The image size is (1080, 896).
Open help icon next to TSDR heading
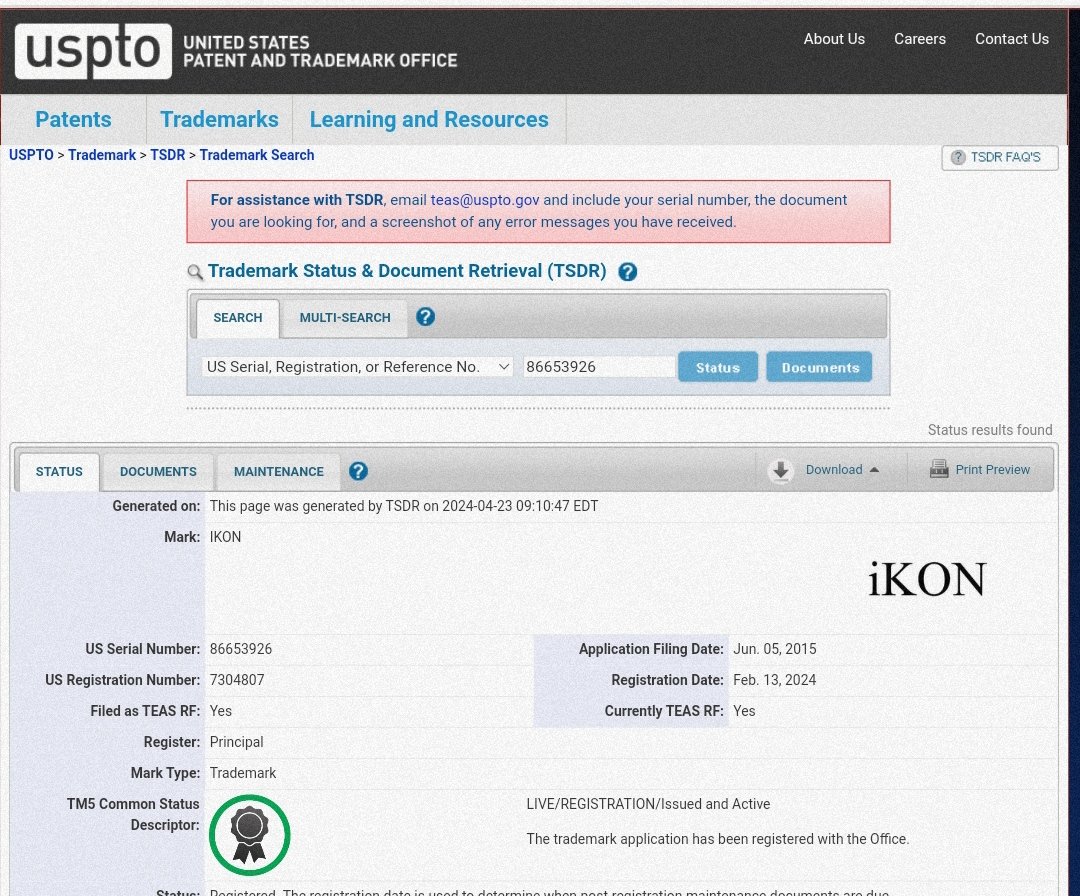627,271
